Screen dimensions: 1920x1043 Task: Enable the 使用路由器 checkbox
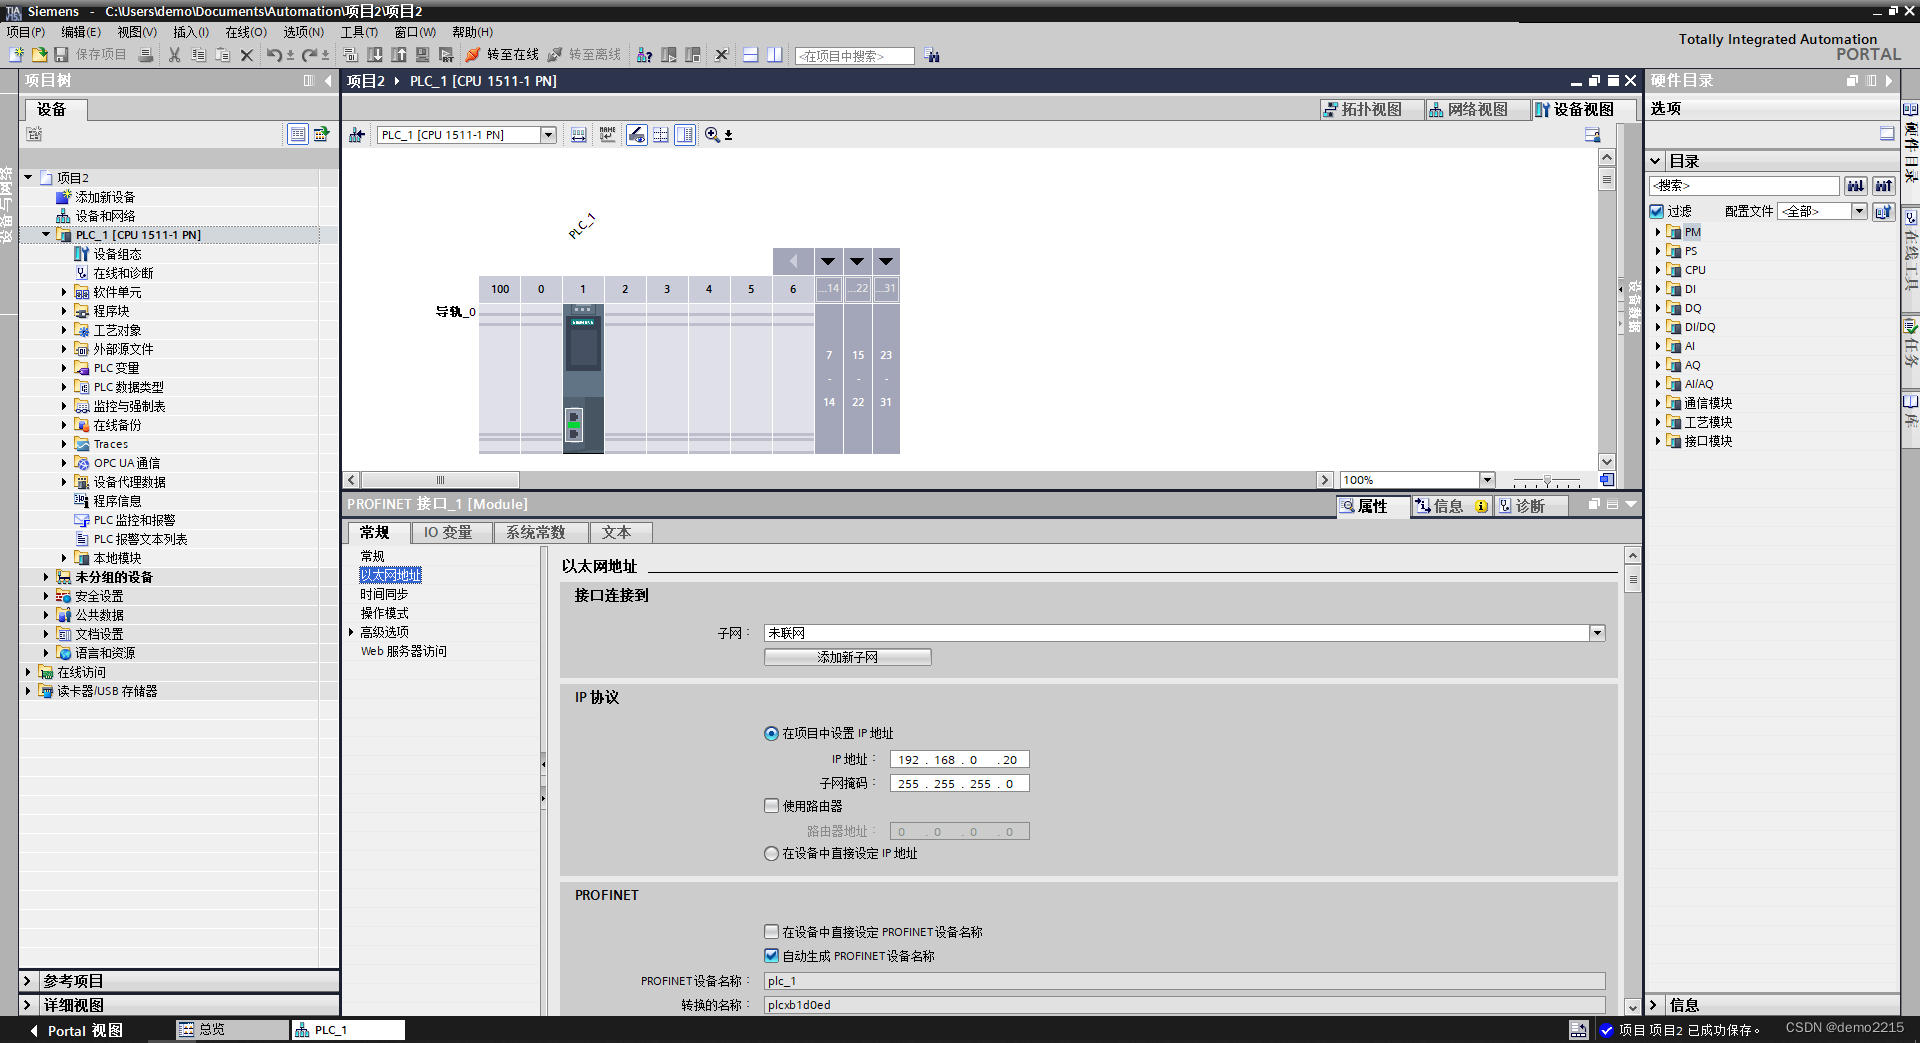(x=771, y=806)
